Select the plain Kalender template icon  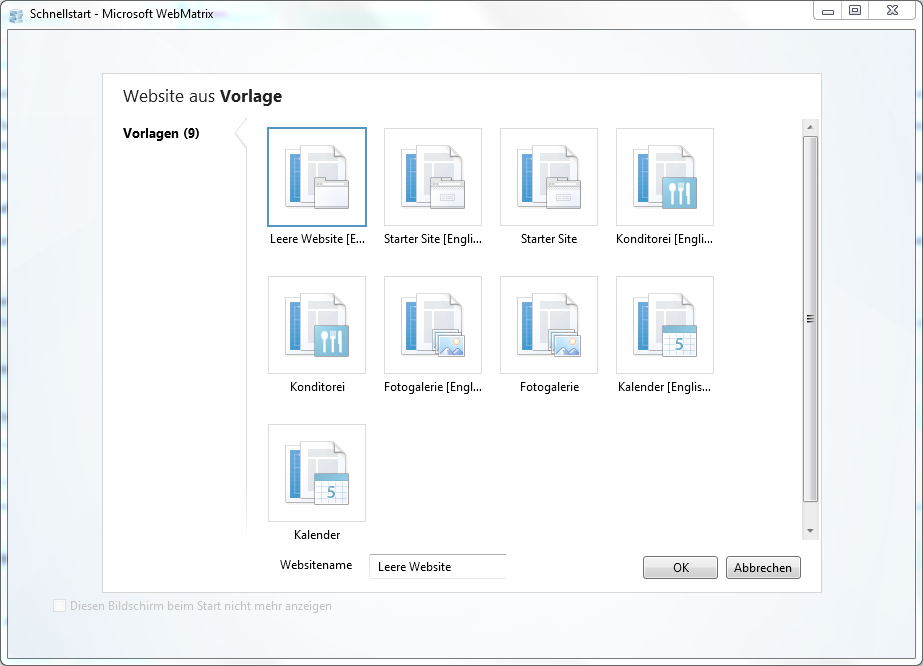pos(317,473)
